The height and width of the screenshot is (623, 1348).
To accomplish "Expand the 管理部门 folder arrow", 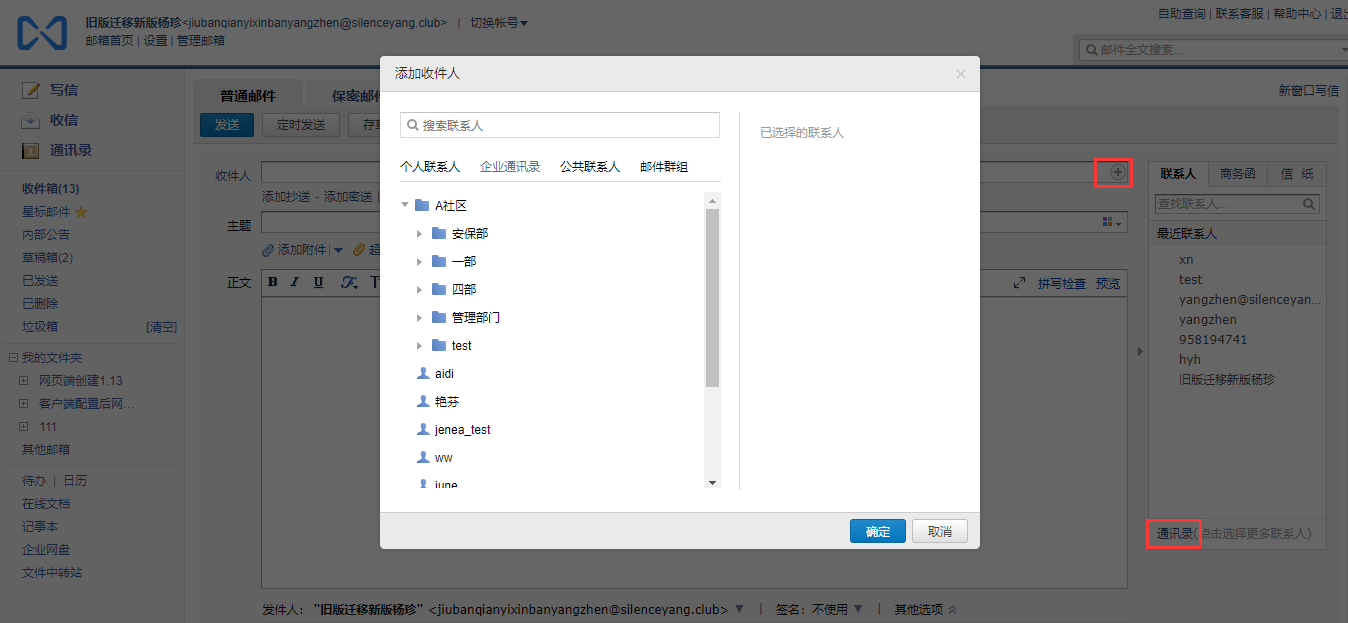I will (420, 318).
